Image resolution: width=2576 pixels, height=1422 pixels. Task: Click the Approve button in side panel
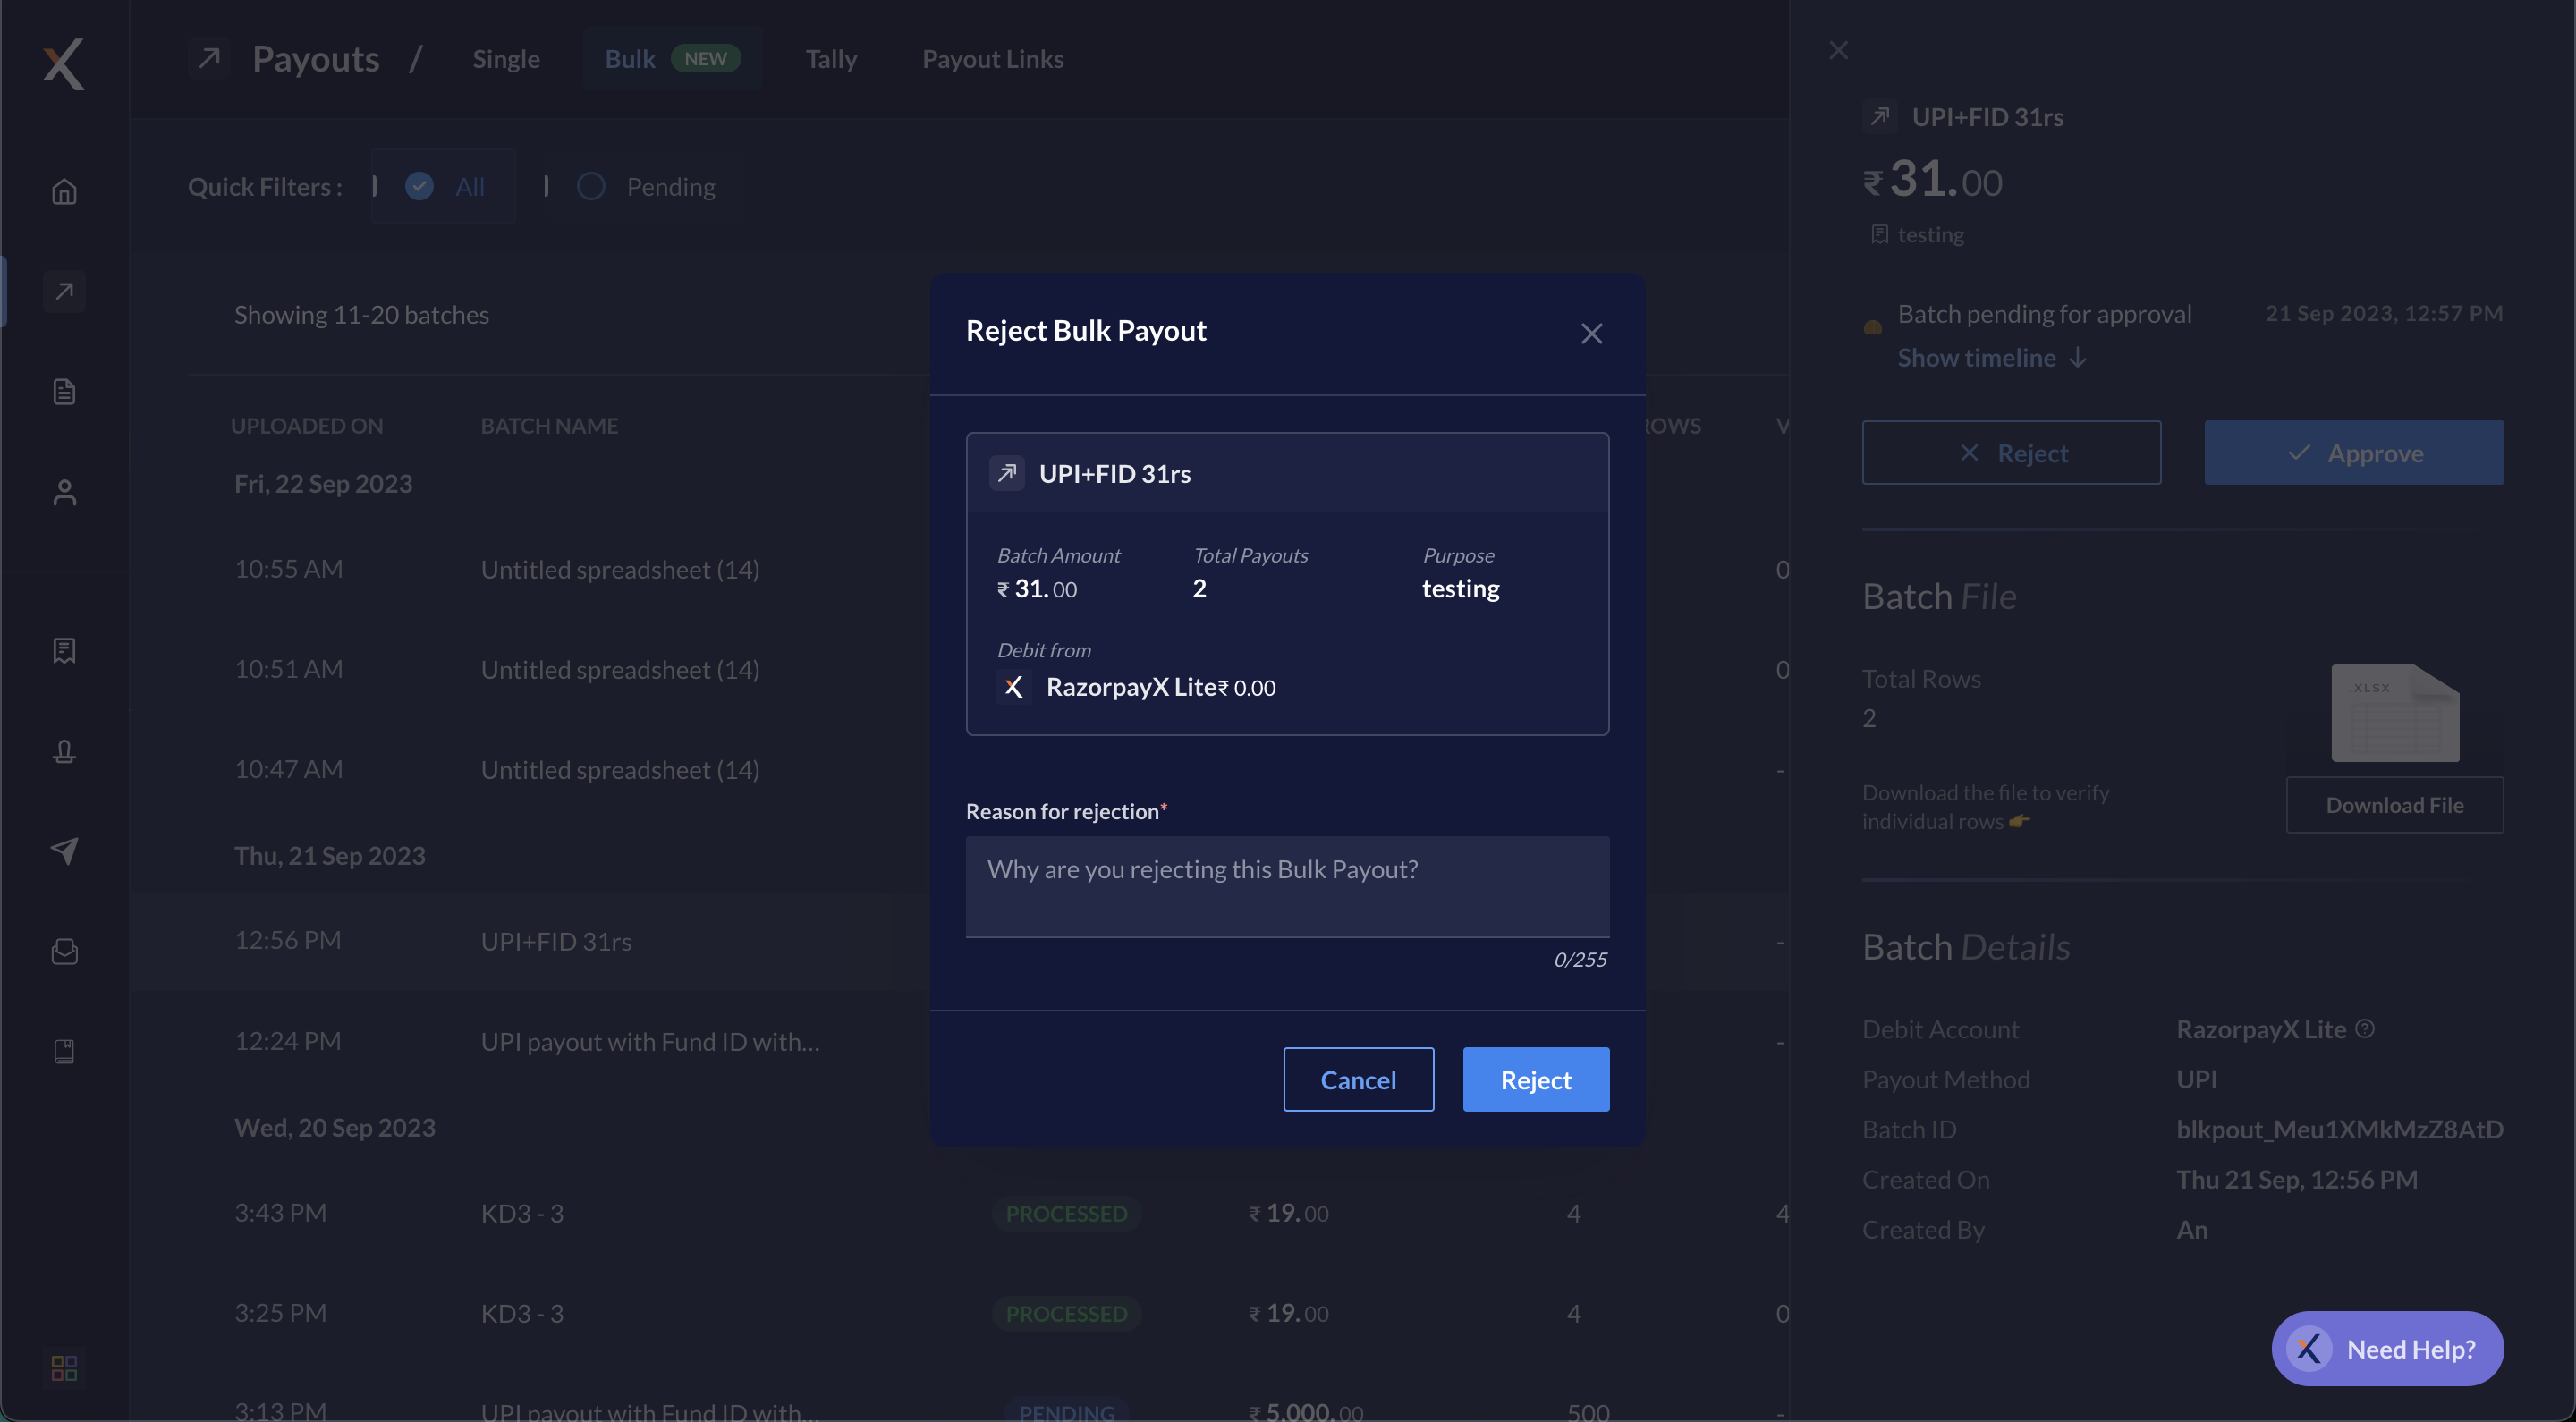(2354, 452)
